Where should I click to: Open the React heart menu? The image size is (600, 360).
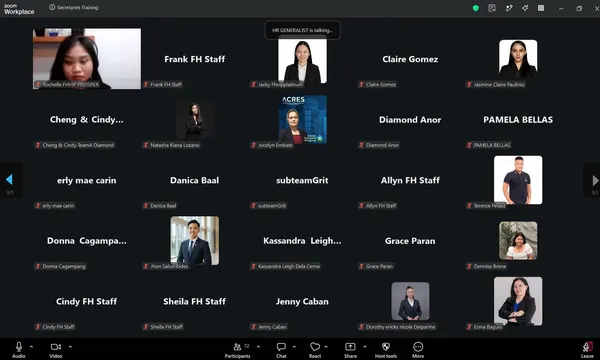tap(315, 349)
